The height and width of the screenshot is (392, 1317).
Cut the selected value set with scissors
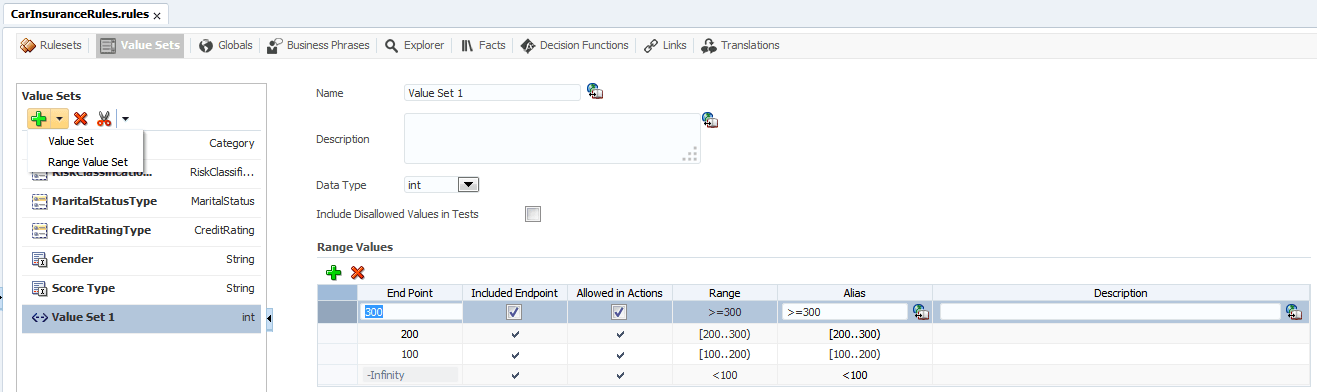(103, 118)
